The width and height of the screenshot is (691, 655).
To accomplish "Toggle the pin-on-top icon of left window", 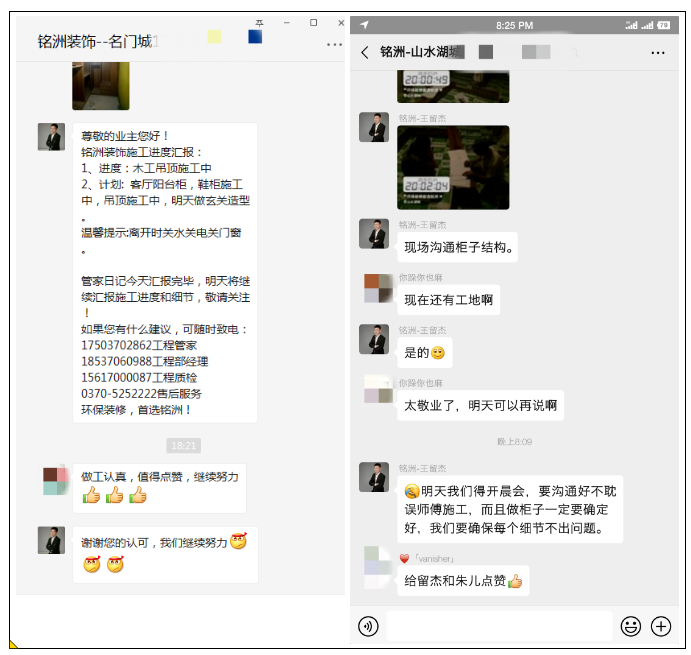I will pyautogui.click(x=260, y=22).
